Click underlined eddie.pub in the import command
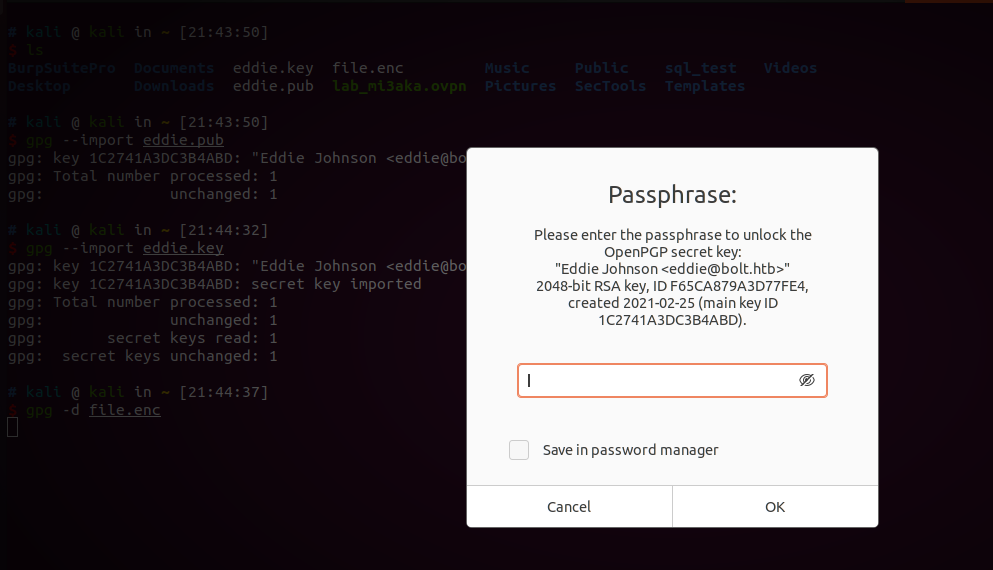This screenshot has width=993, height=570. pos(183,140)
